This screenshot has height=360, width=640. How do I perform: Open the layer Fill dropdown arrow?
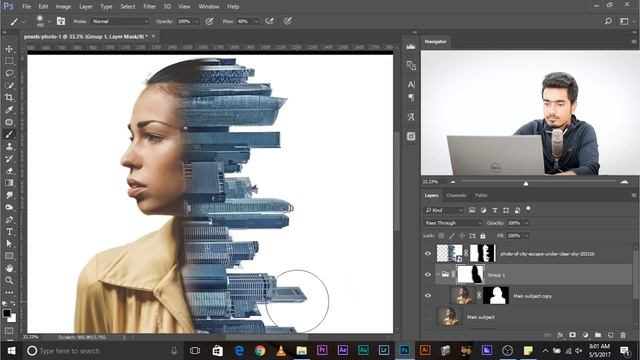pyautogui.click(x=527, y=236)
